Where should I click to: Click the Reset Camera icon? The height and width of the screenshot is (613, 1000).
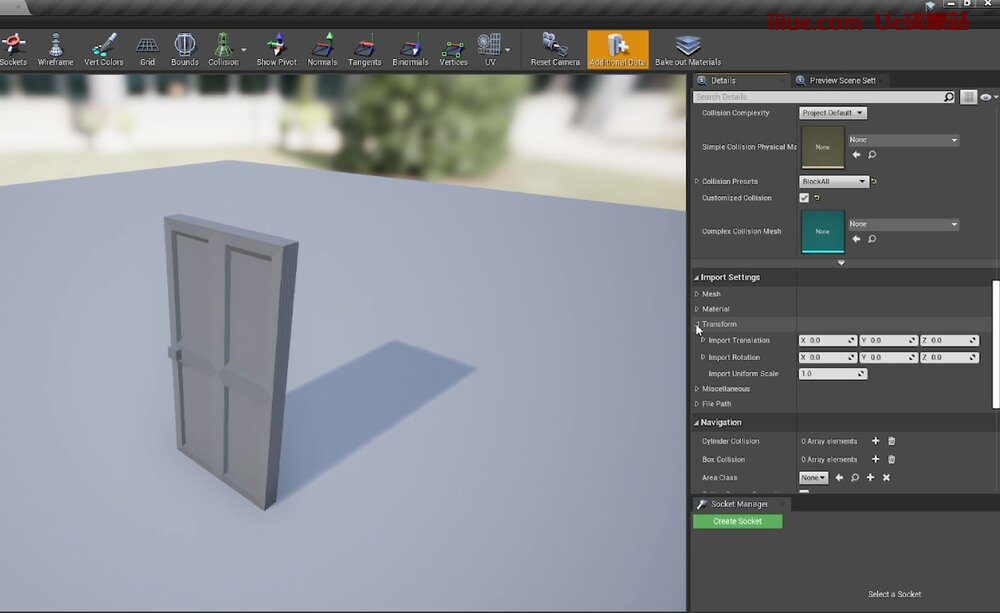point(554,48)
